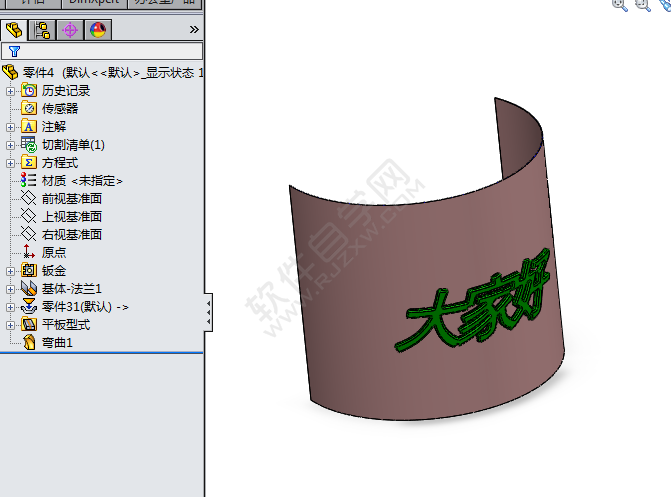Viewport: 671px width, 497px height.
Task: Open the FeatureManager design tree tab
Action: coord(13,29)
